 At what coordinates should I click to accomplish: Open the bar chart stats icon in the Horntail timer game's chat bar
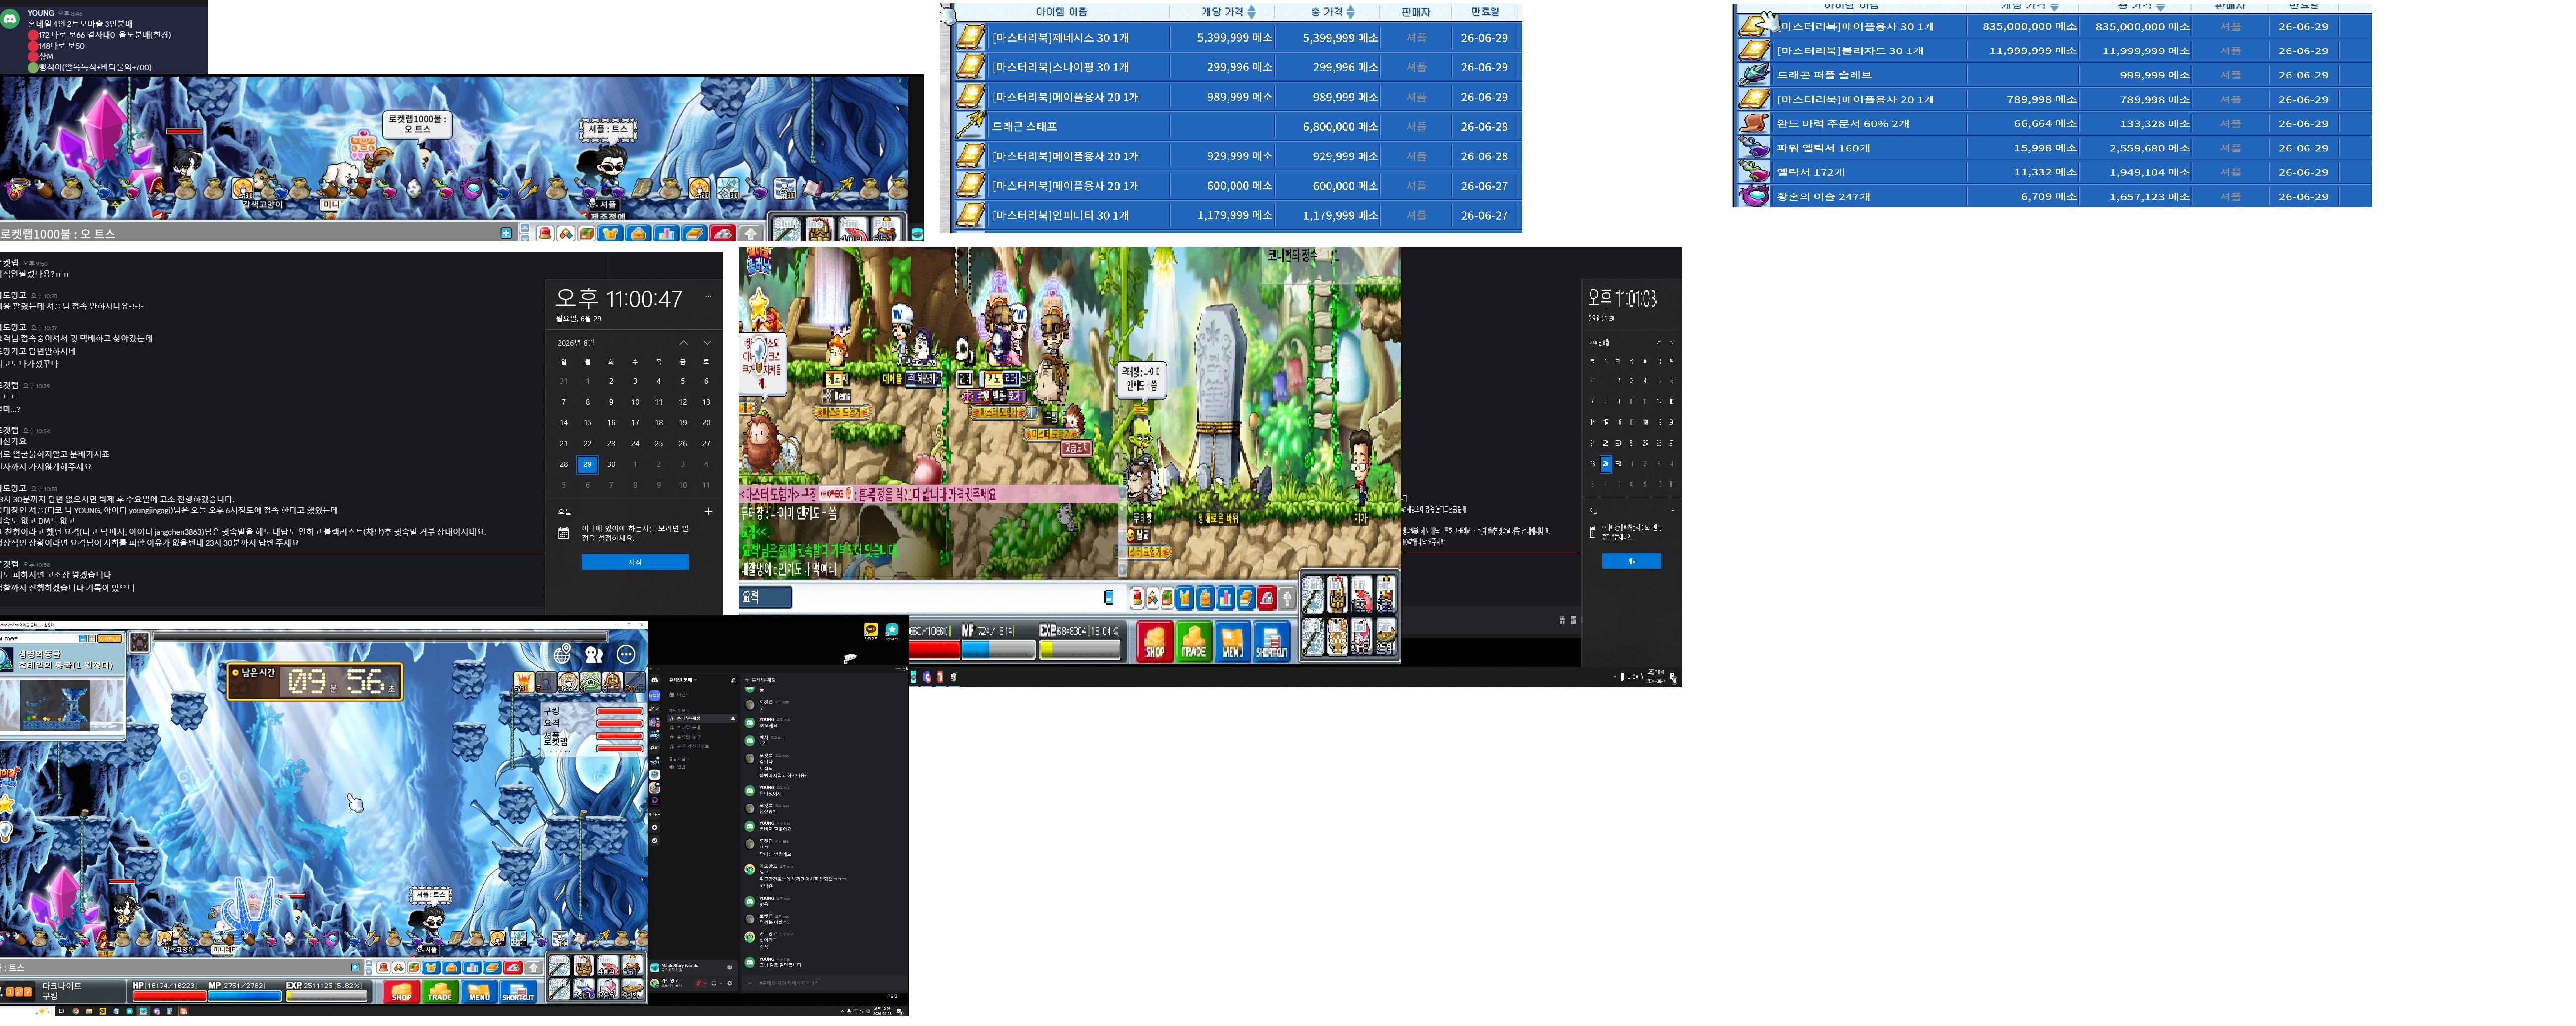click(472, 967)
